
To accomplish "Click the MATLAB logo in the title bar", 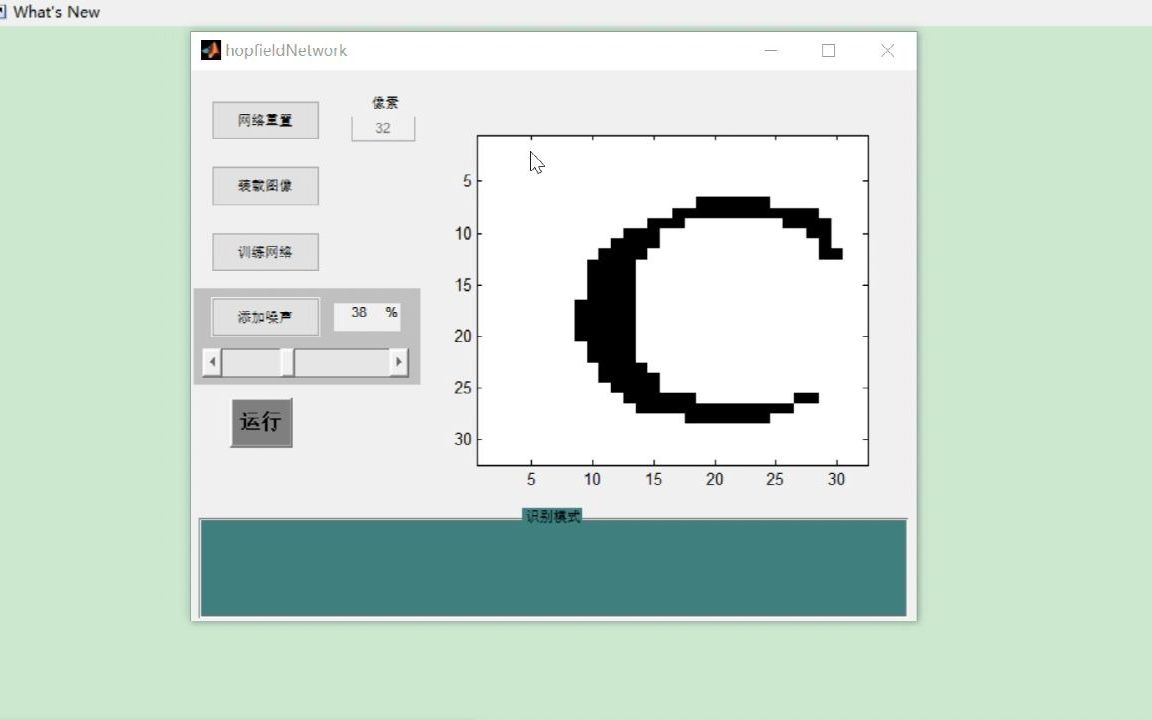I will point(210,49).
